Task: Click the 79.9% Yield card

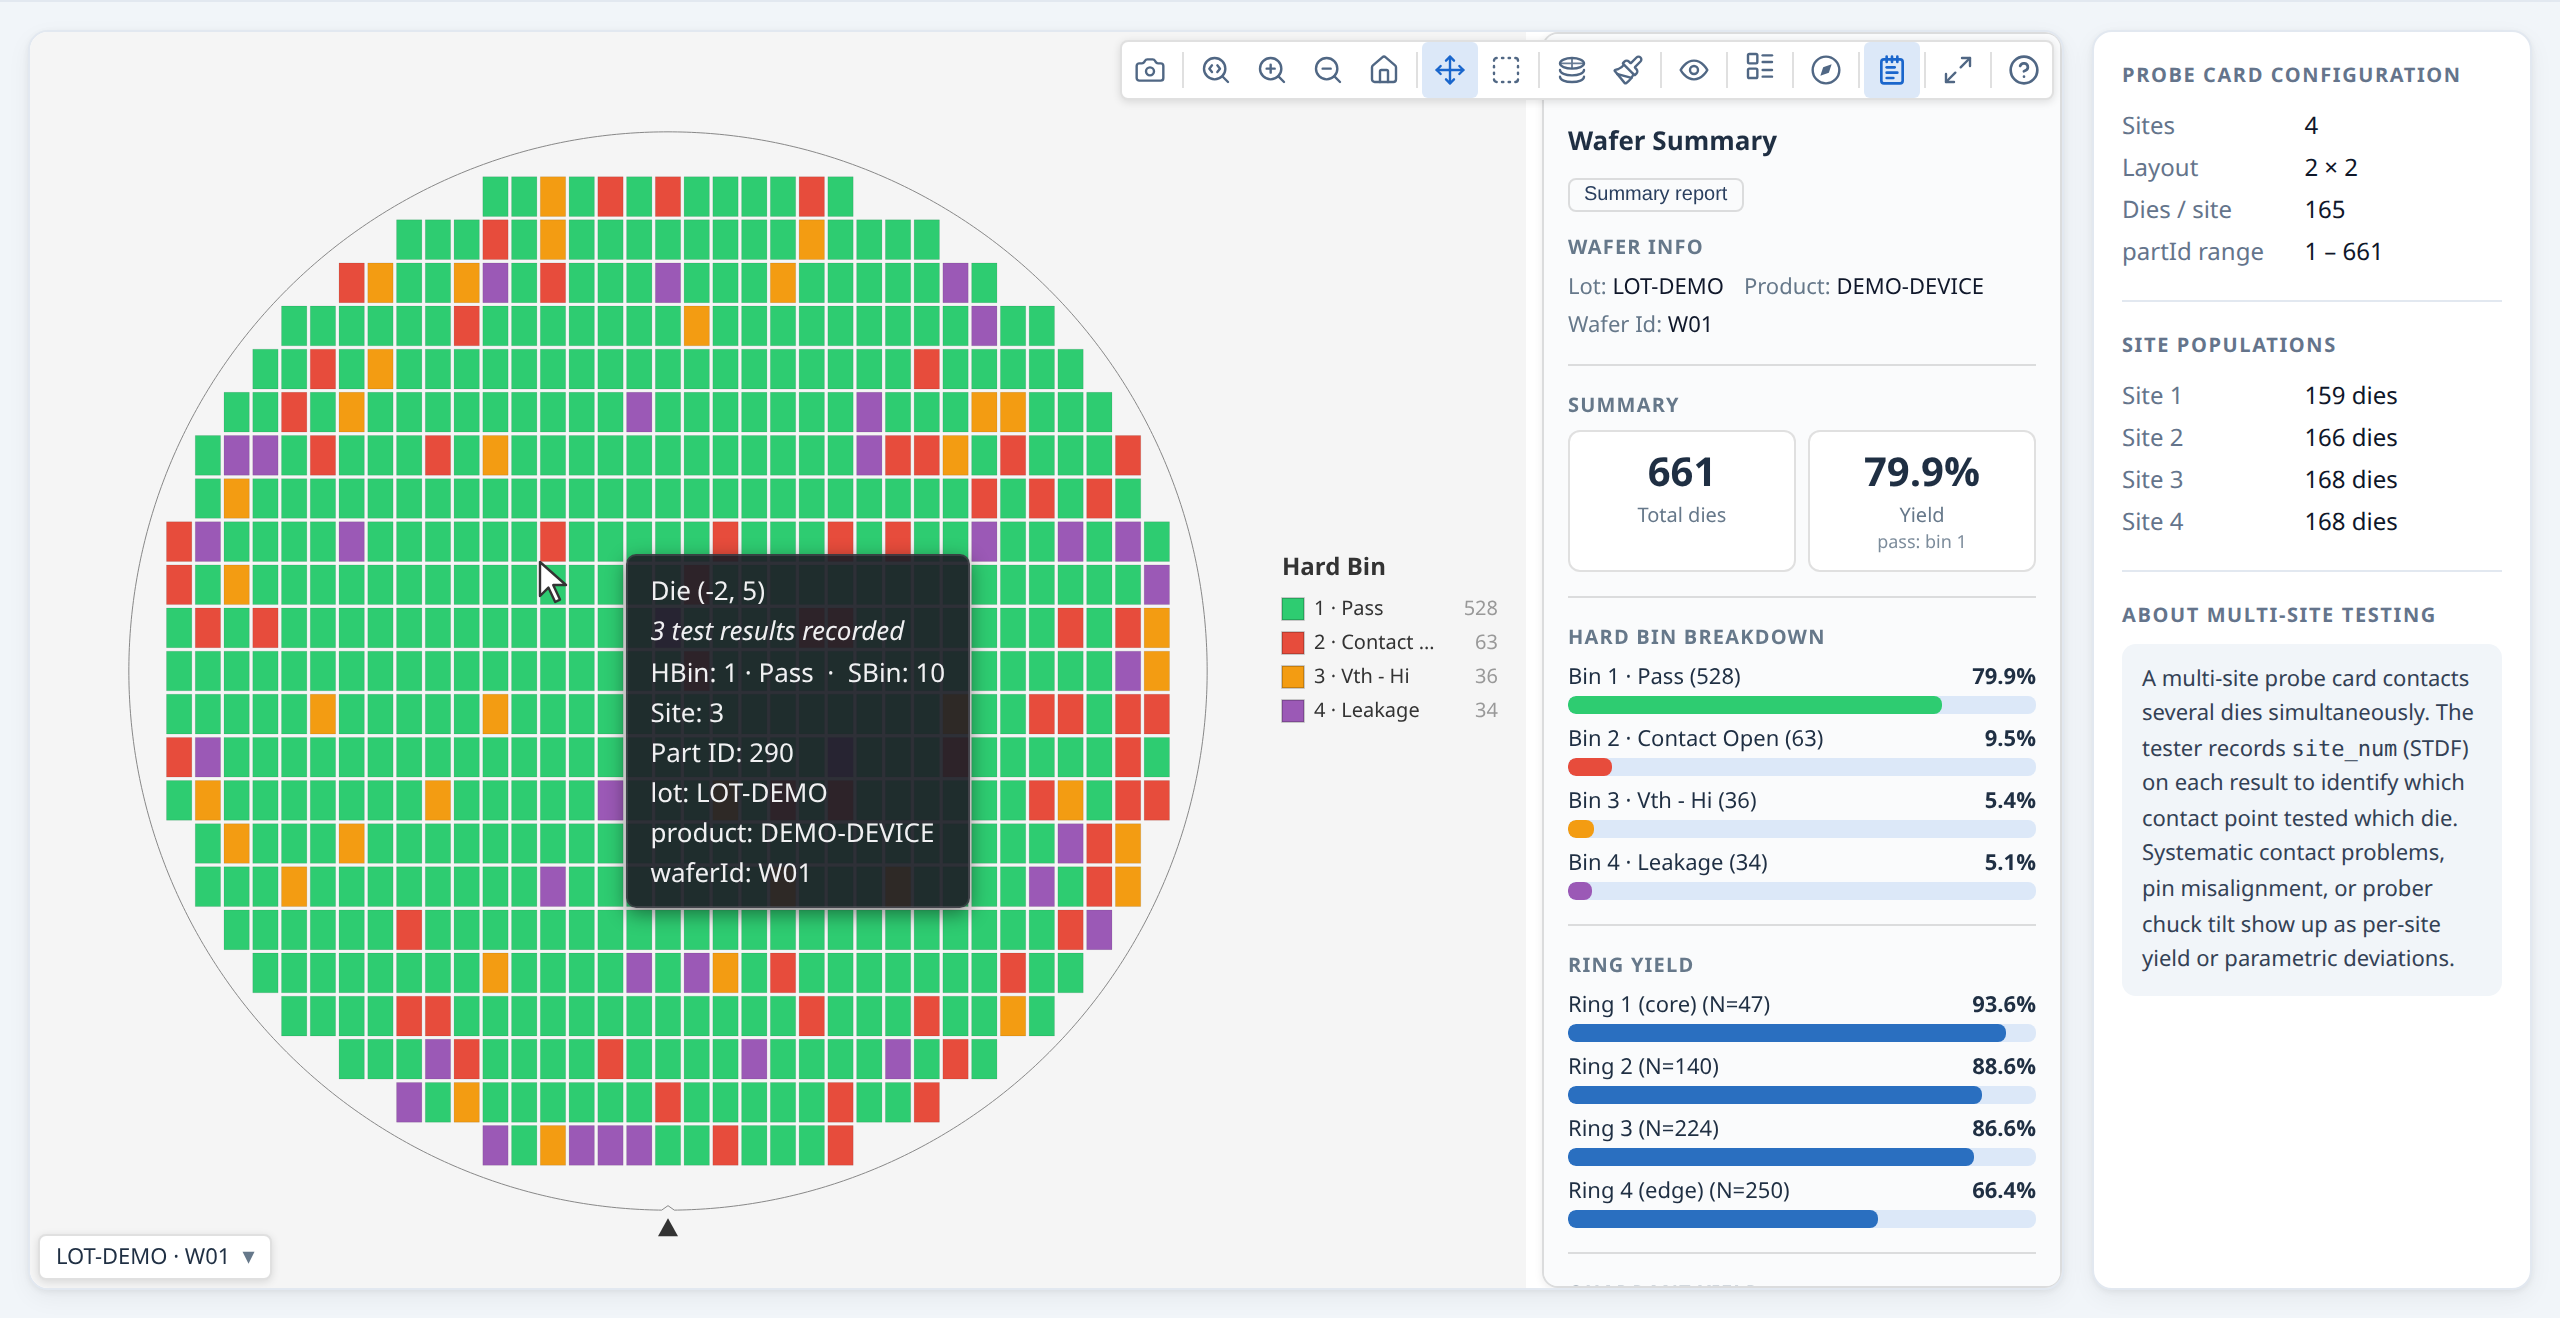Action: [x=1921, y=501]
